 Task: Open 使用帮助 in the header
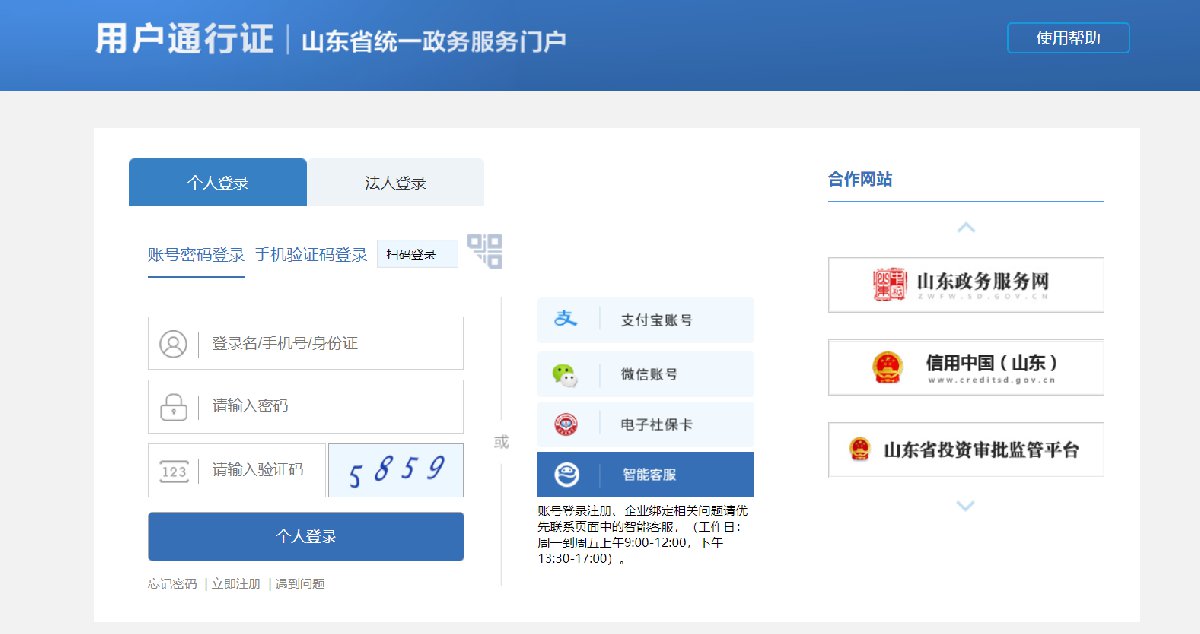pos(1068,38)
